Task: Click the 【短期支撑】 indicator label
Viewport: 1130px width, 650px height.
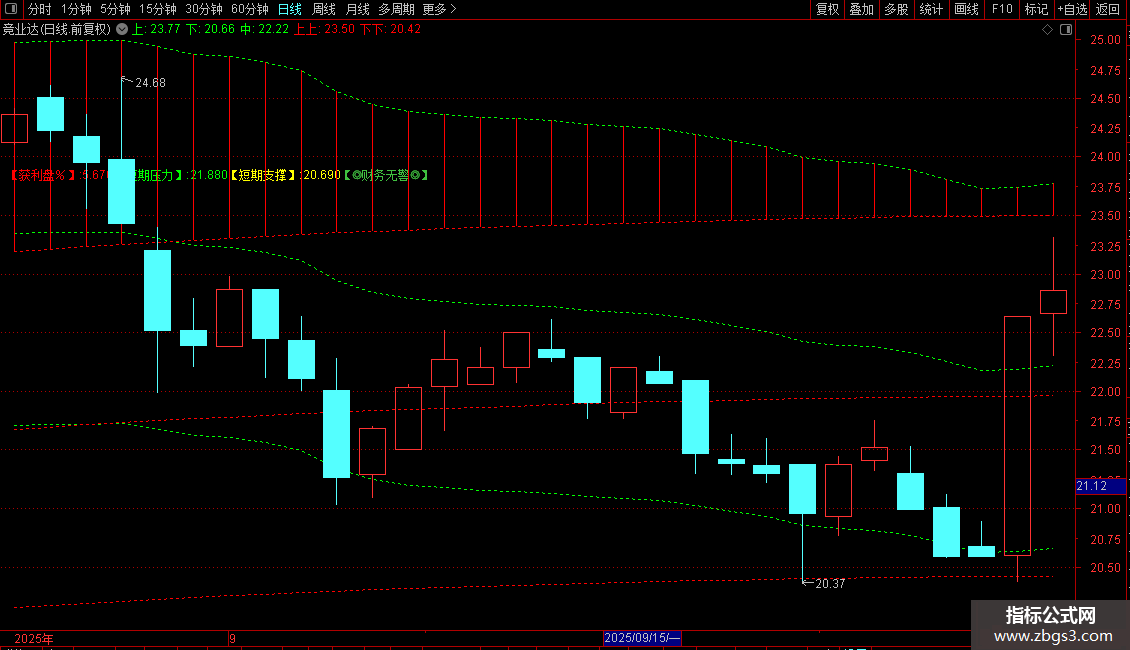Action: (263, 175)
